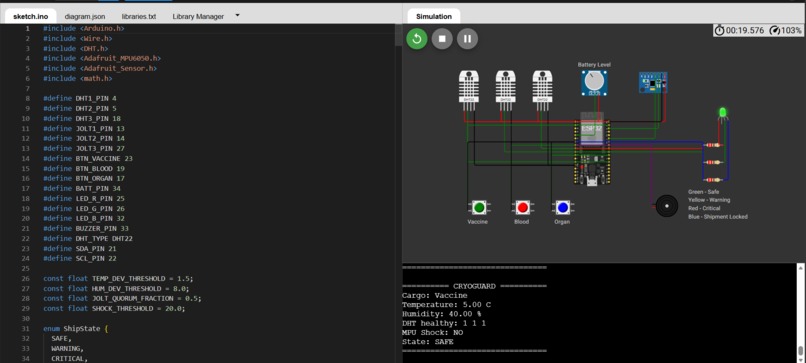Select the middle resistor near the LED
806x363 pixels.
click(x=712, y=162)
